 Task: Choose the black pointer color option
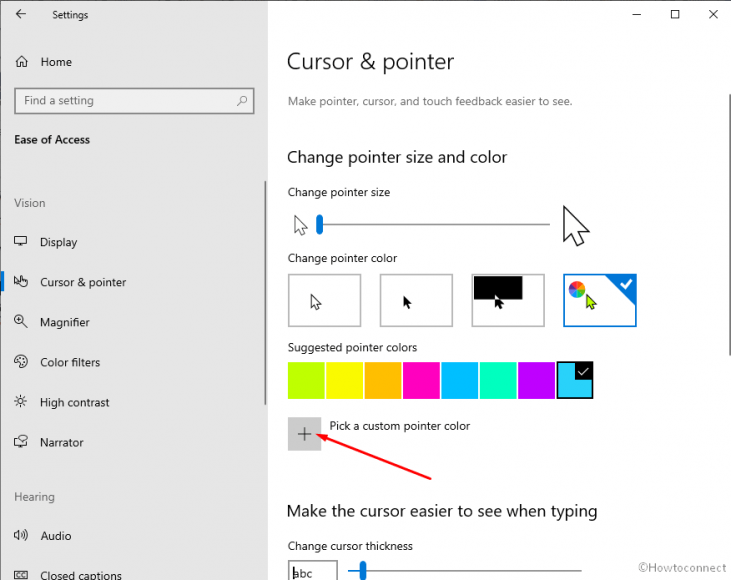[416, 301]
